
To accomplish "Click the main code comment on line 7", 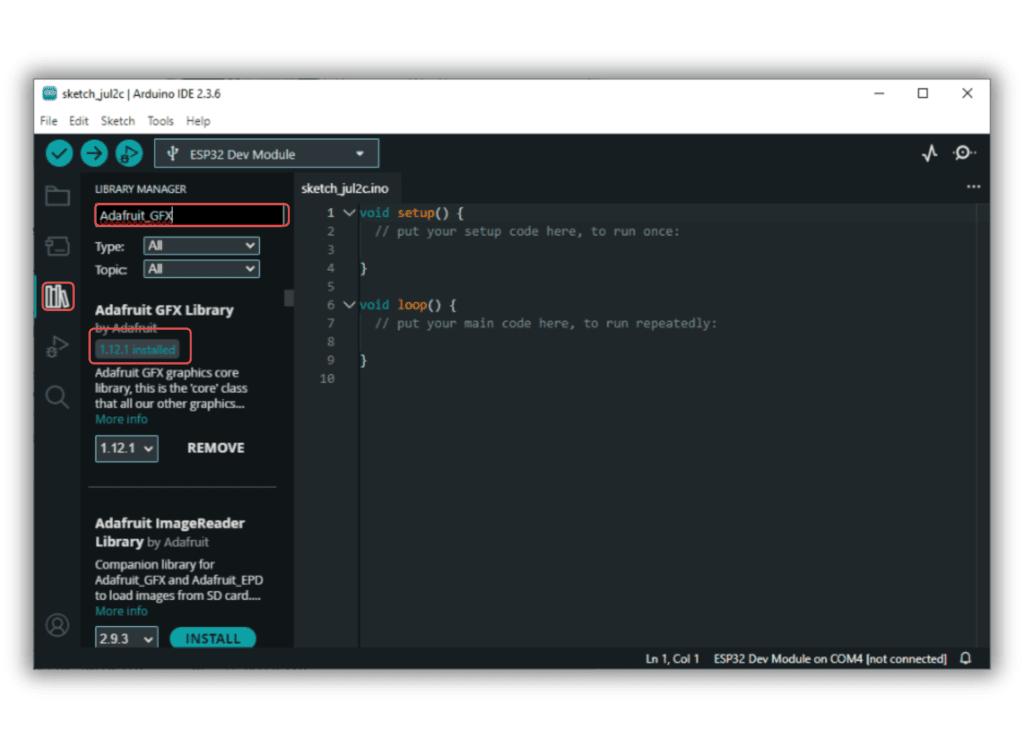I will [545, 323].
